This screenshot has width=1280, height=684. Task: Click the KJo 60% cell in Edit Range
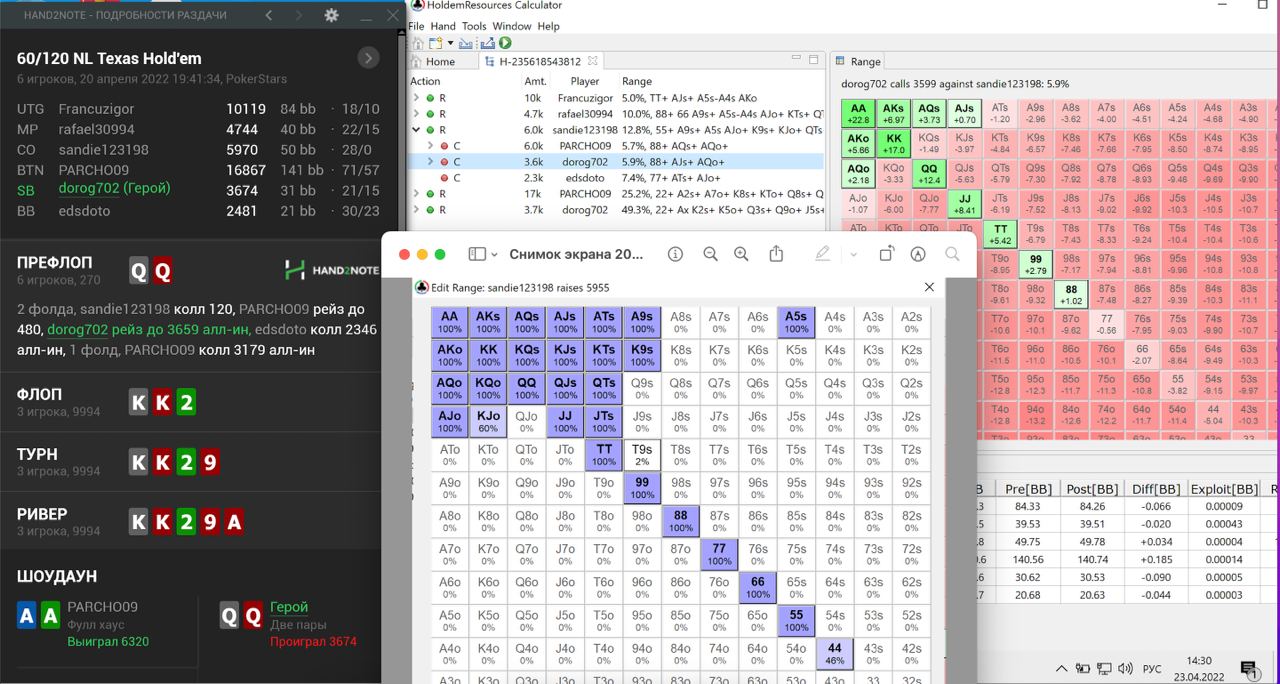(488, 422)
